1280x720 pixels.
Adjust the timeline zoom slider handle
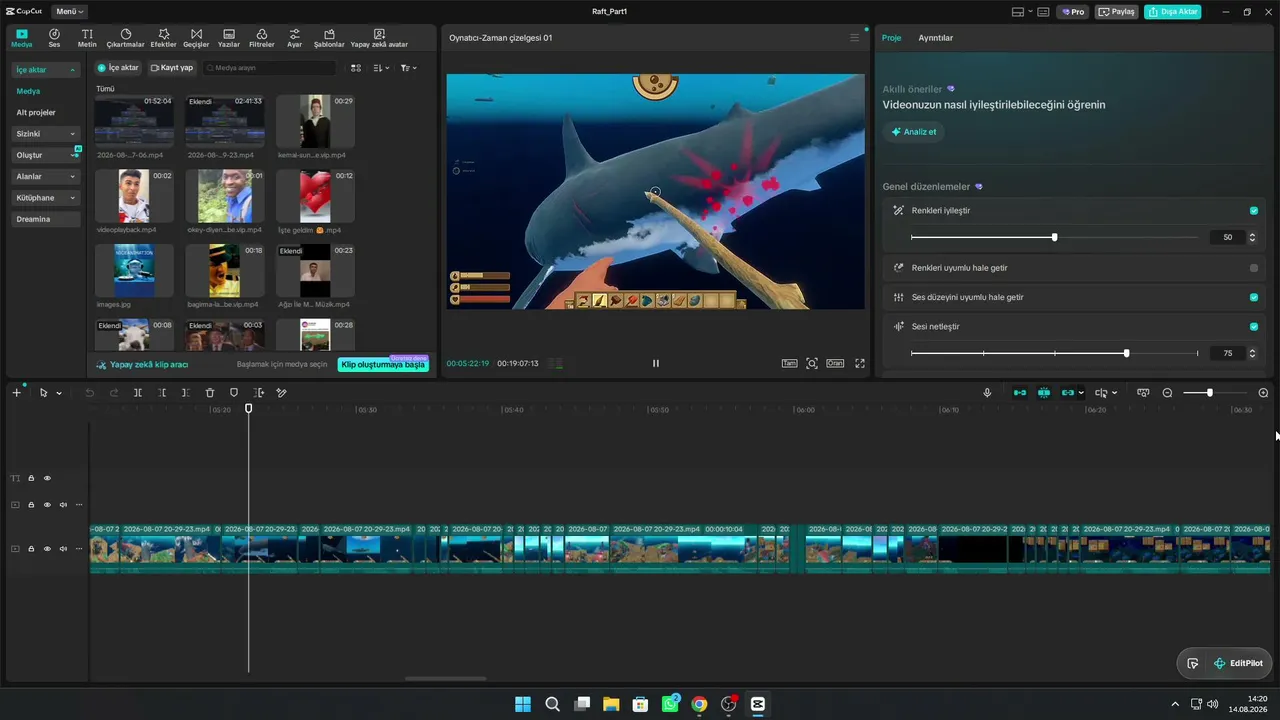coord(1209,393)
